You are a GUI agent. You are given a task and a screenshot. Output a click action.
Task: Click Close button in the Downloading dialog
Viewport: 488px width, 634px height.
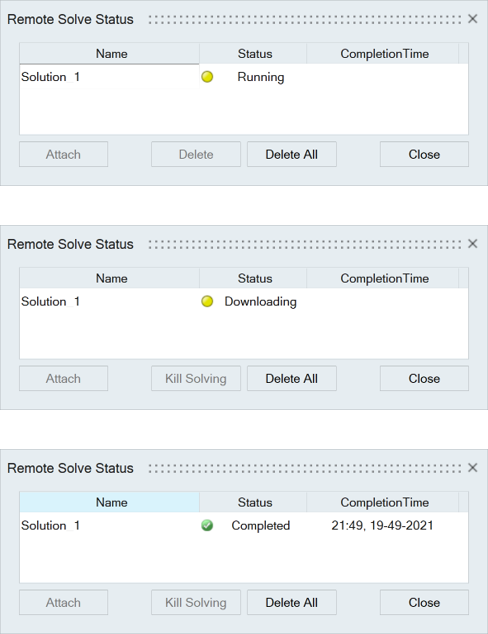click(x=424, y=378)
